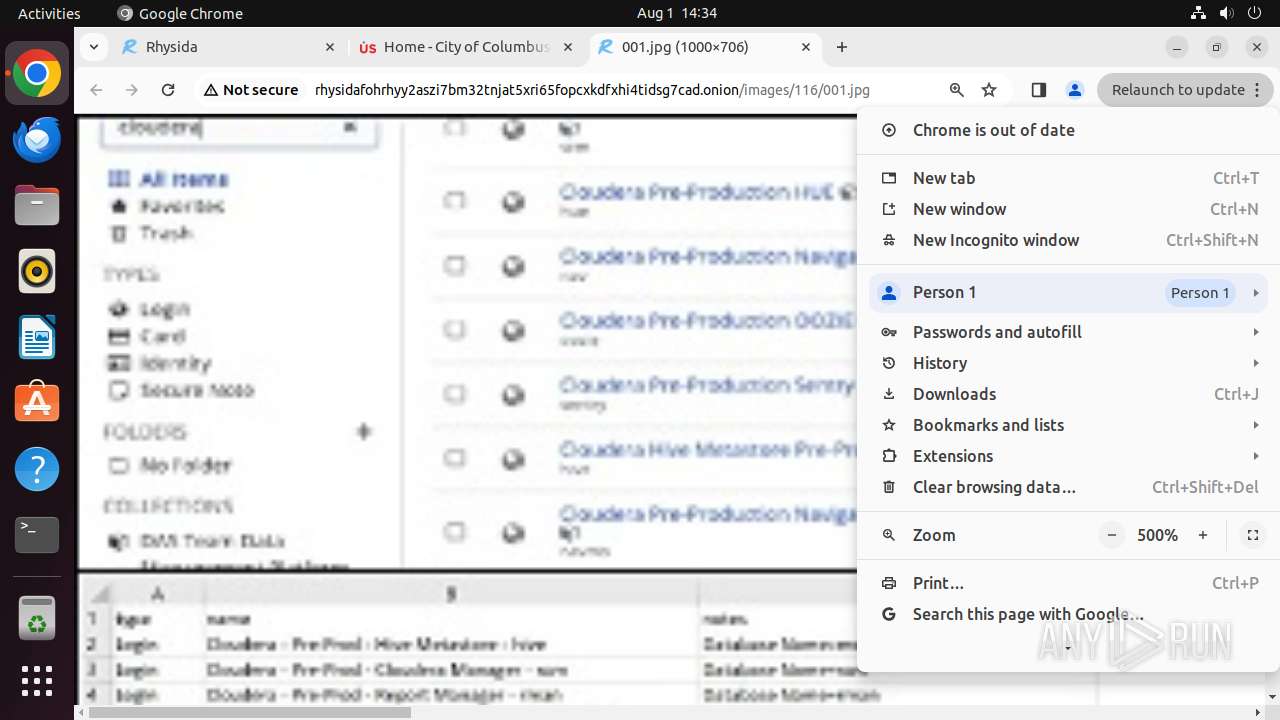This screenshot has height=720, width=1280.
Task: Launch Thunderbird from the dock
Action: [37, 139]
